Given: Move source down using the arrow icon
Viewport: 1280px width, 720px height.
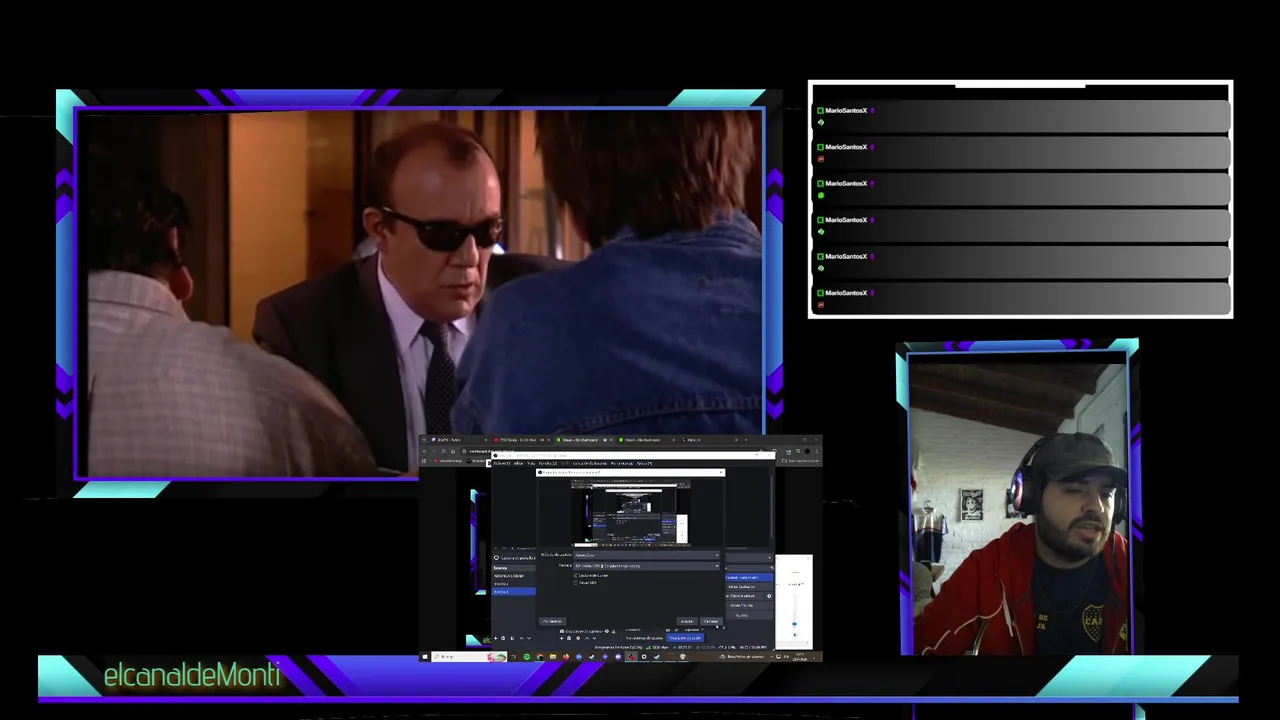Looking at the screenshot, I should pyautogui.click(x=594, y=638).
